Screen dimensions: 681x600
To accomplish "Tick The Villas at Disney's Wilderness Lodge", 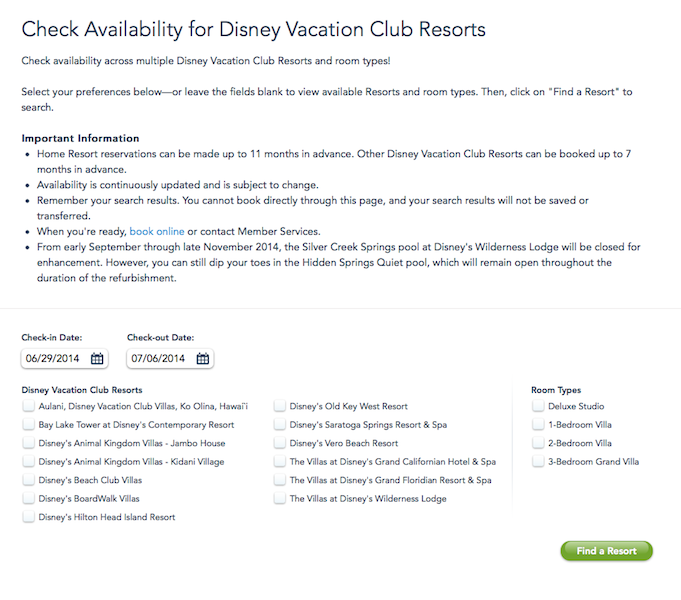I will (x=280, y=498).
